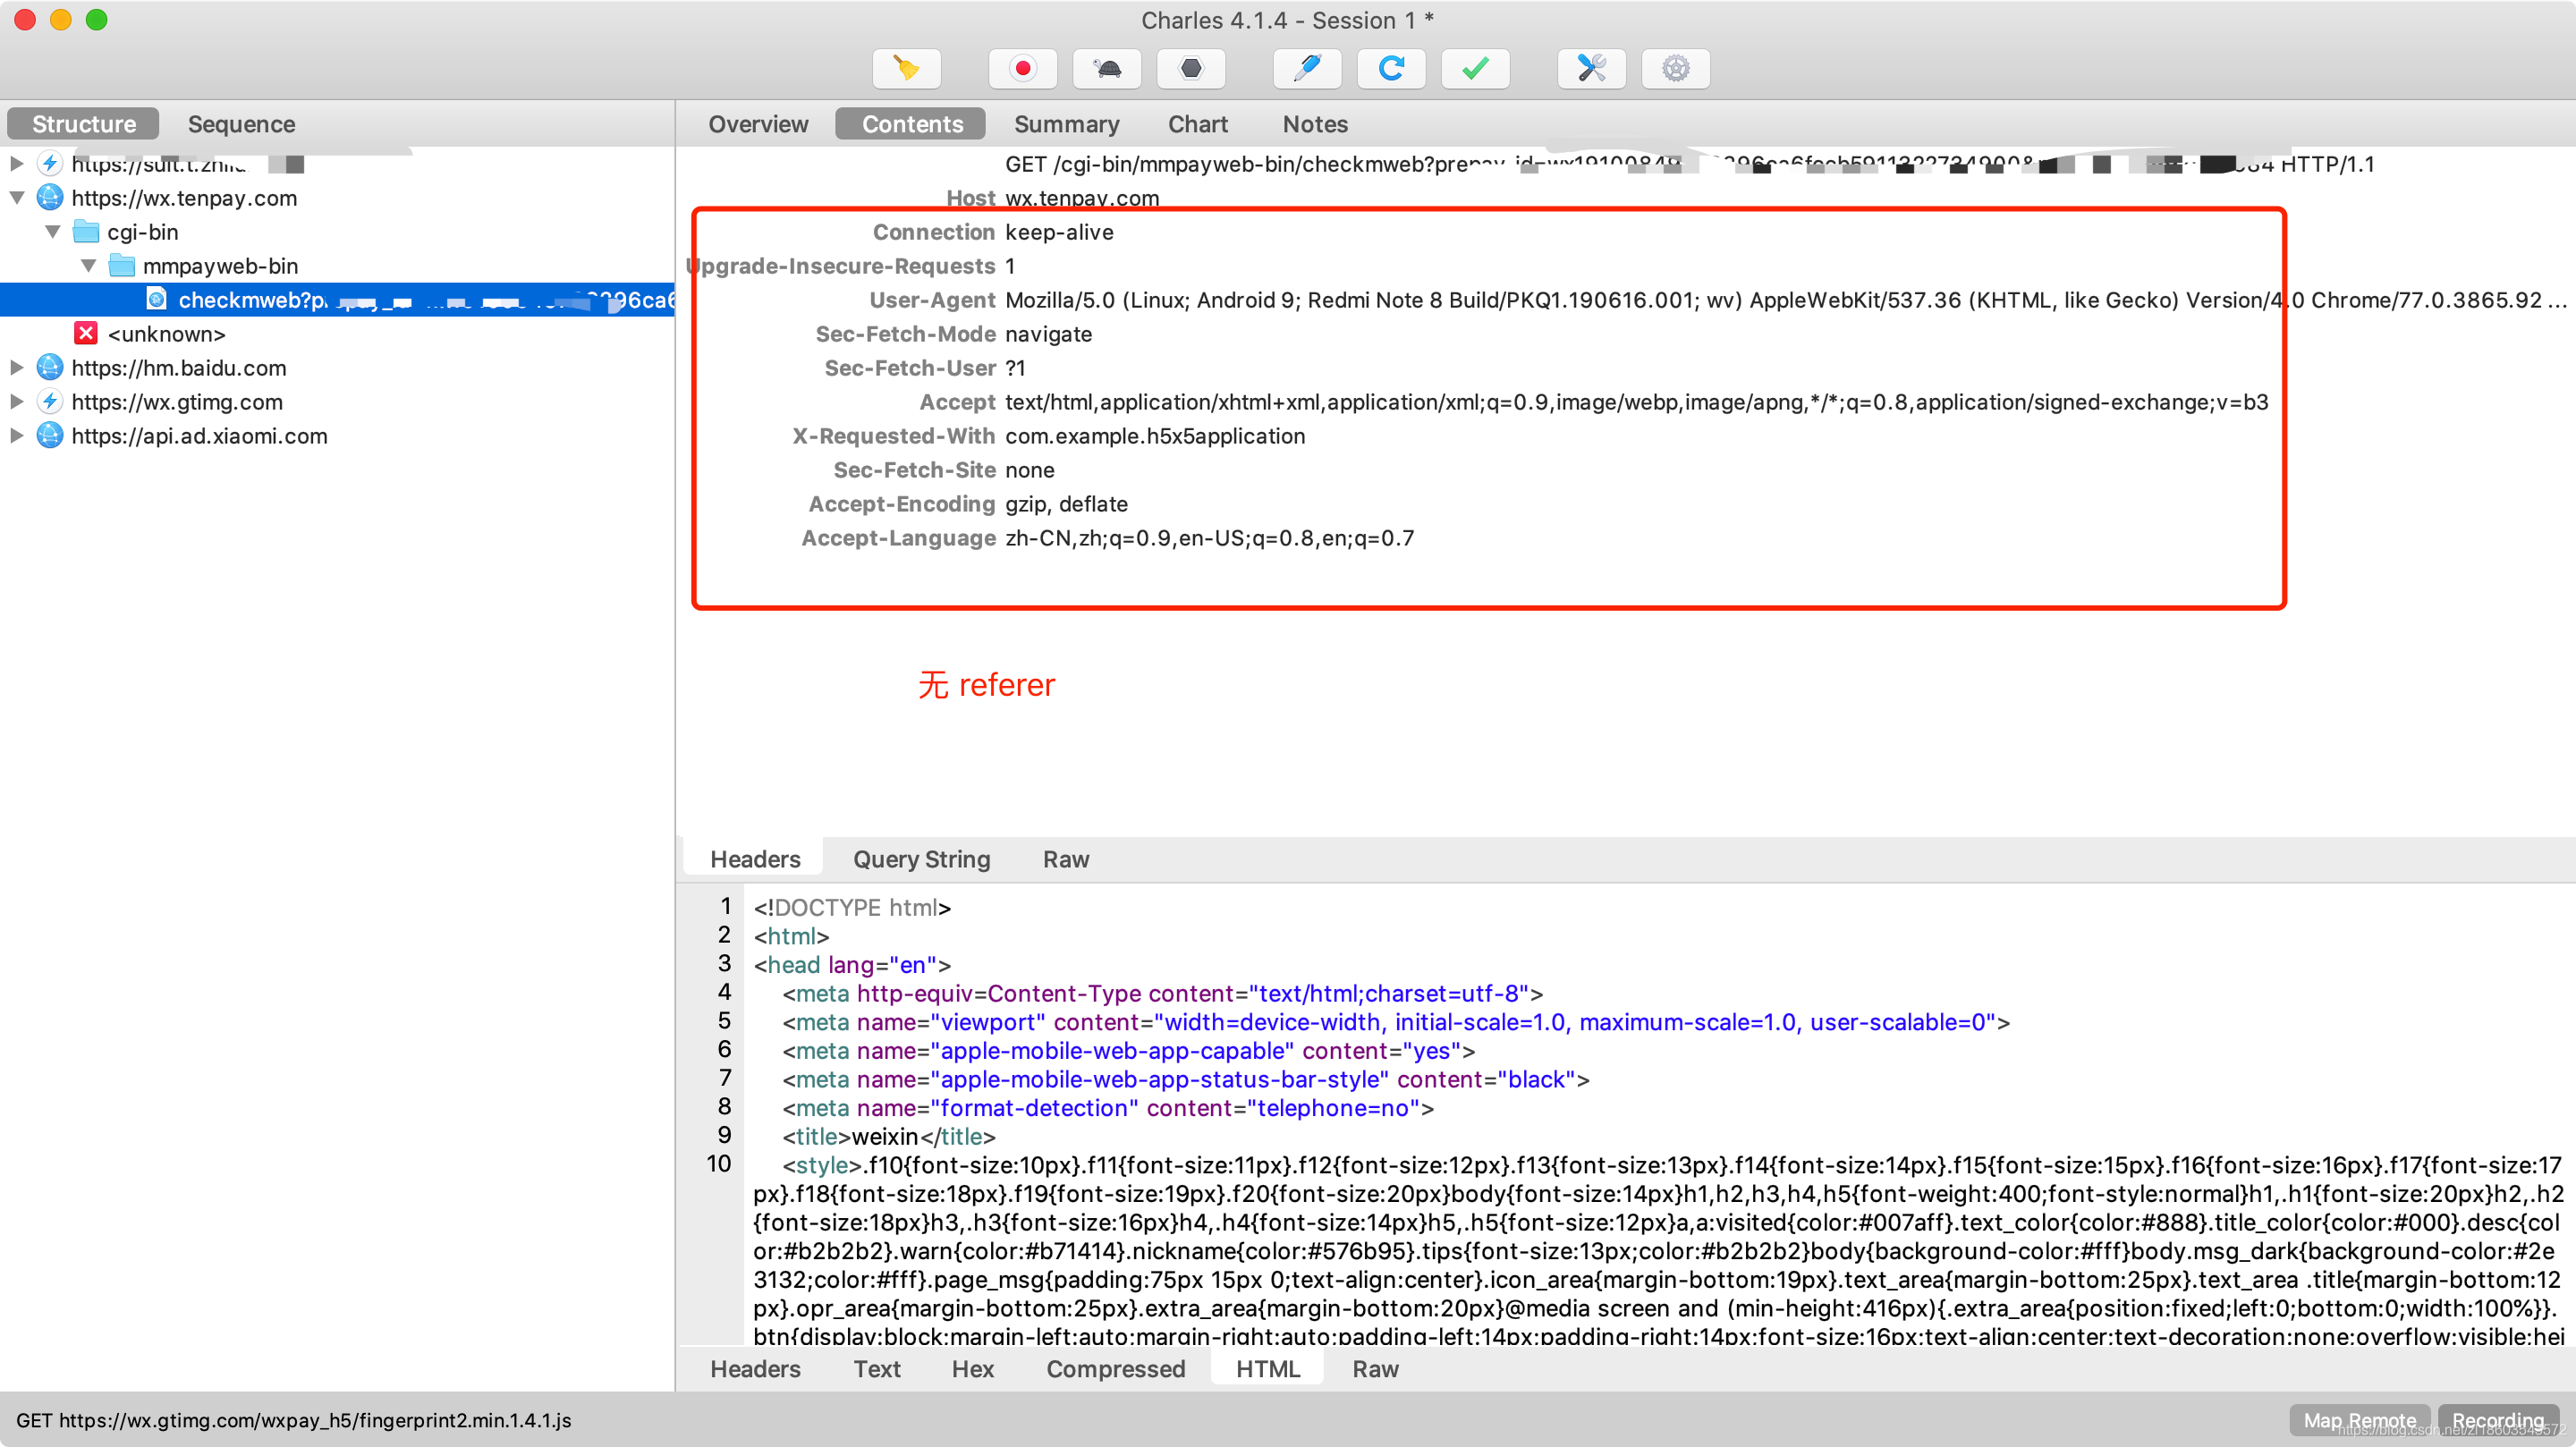This screenshot has height=1447, width=2576.
Task: Click the settings/gear icon
Action: (x=1672, y=69)
